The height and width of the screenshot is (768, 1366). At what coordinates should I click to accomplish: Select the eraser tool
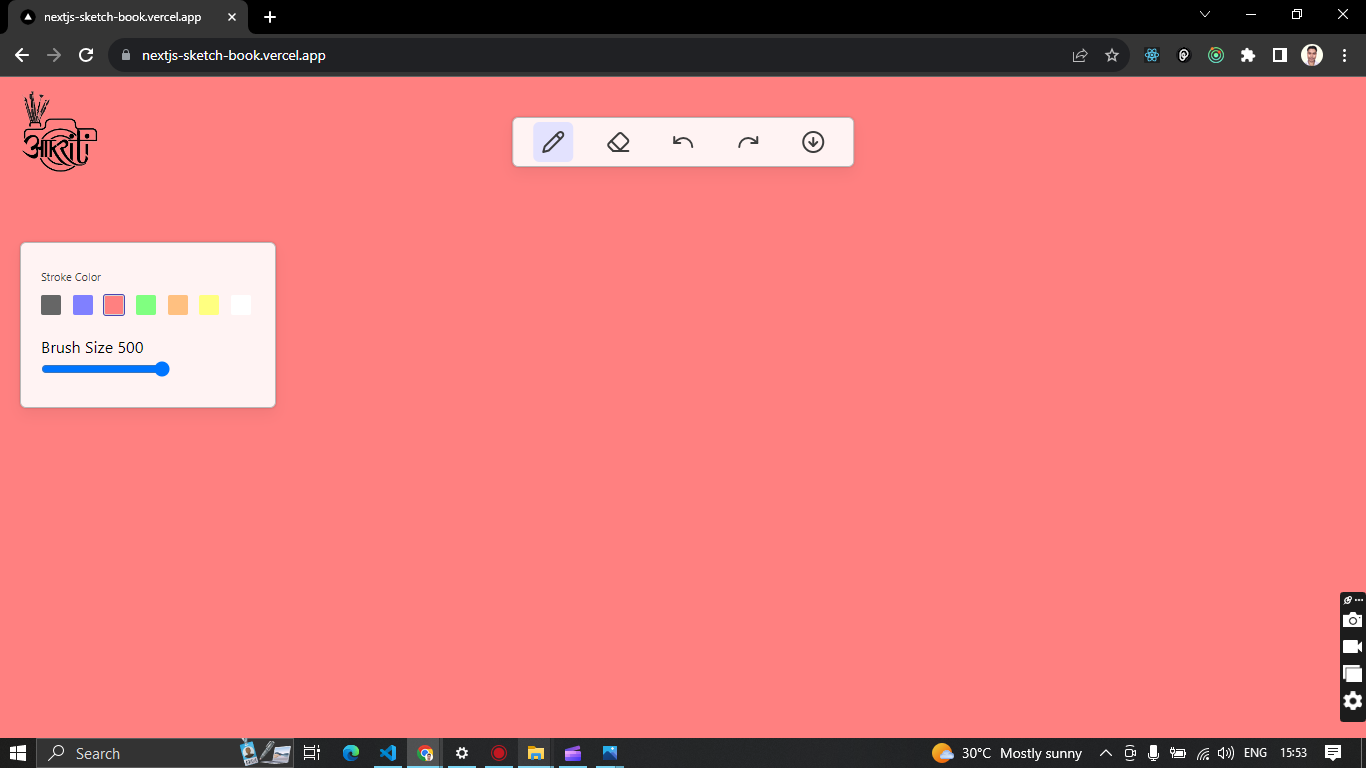(x=618, y=142)
